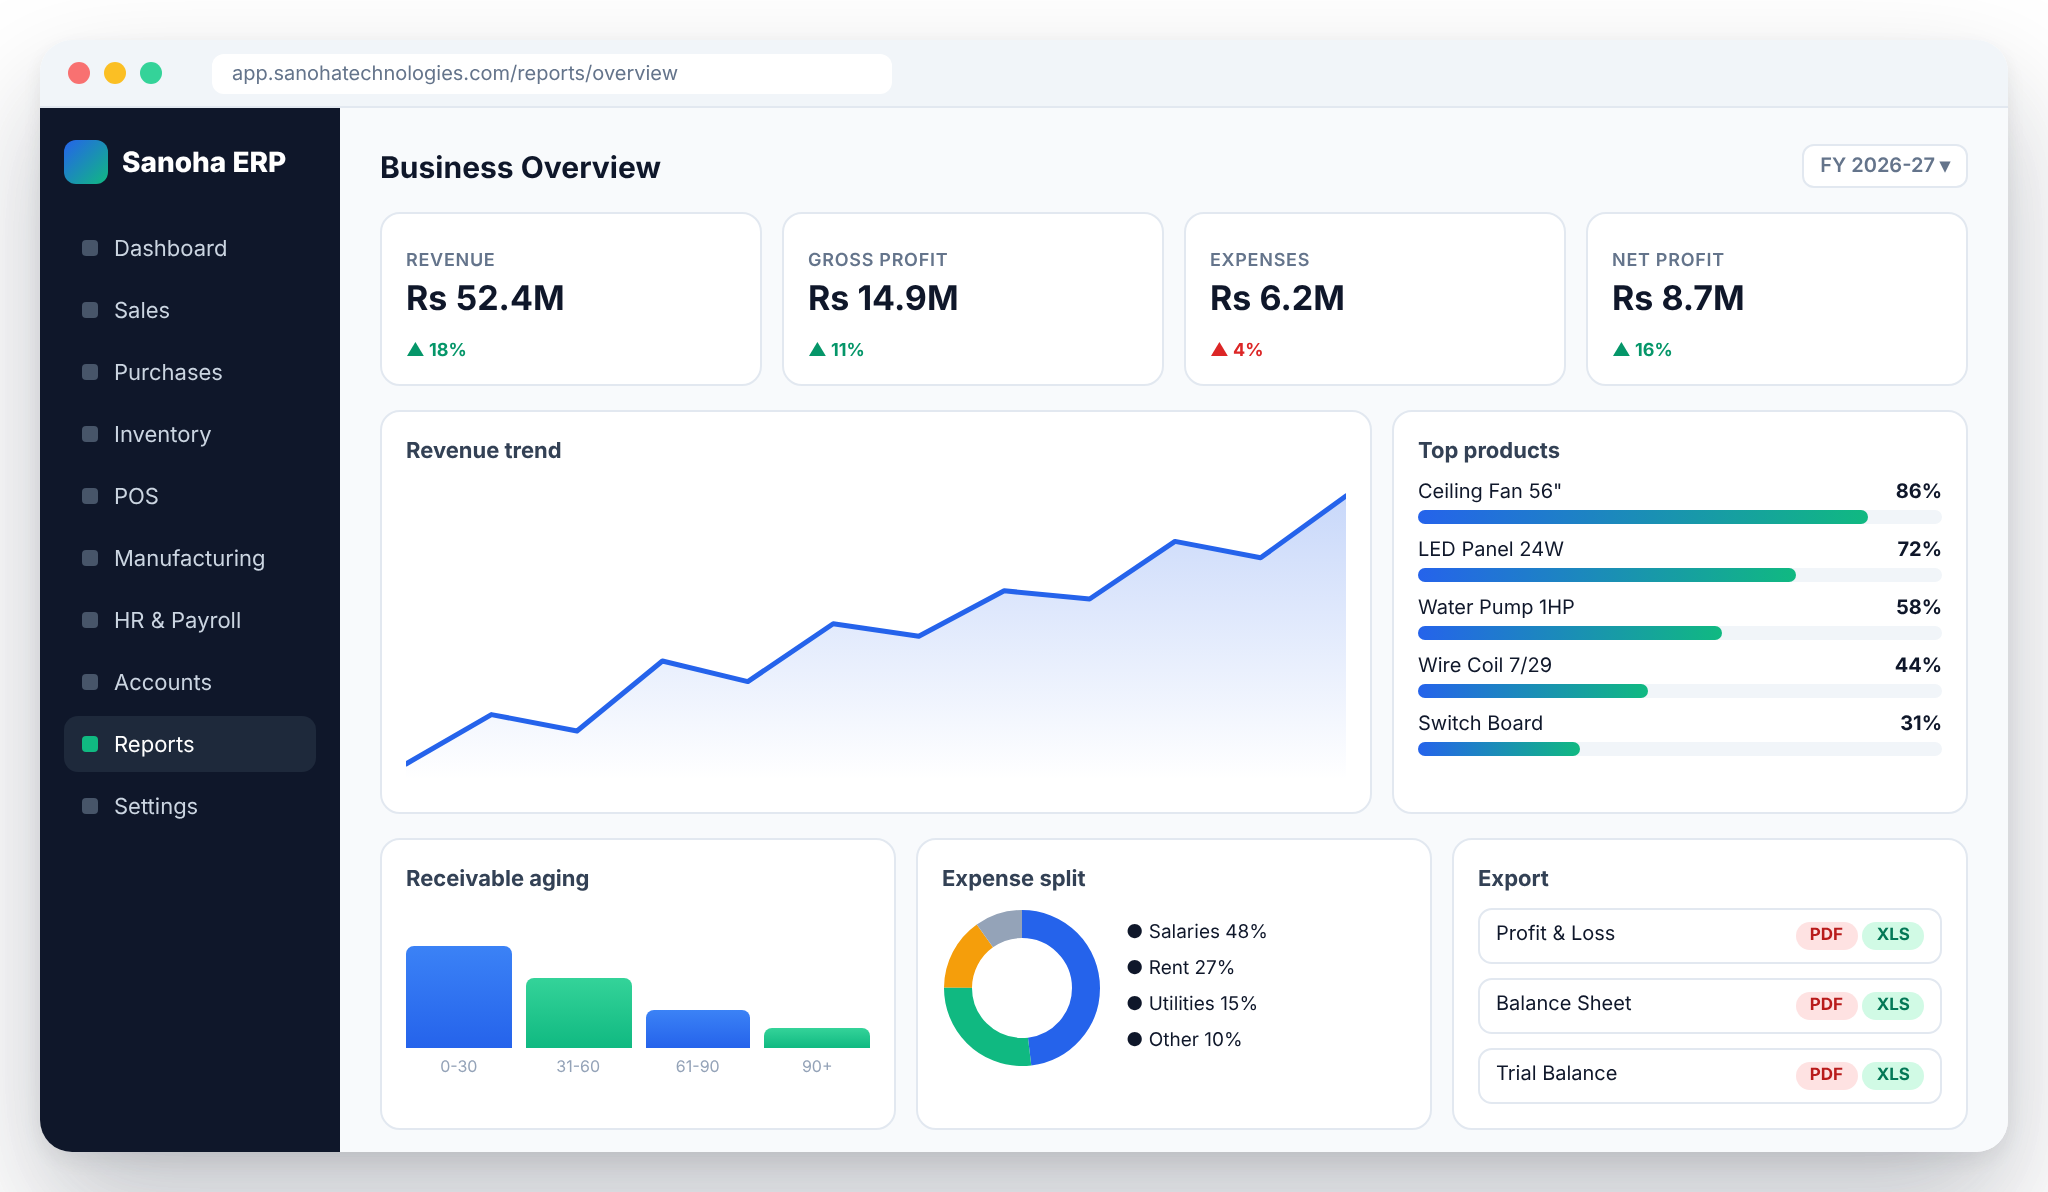Screen dimensions: 2048x1192
Task: Click the red arrow in the Expenses card
Action: [1219, 349]
